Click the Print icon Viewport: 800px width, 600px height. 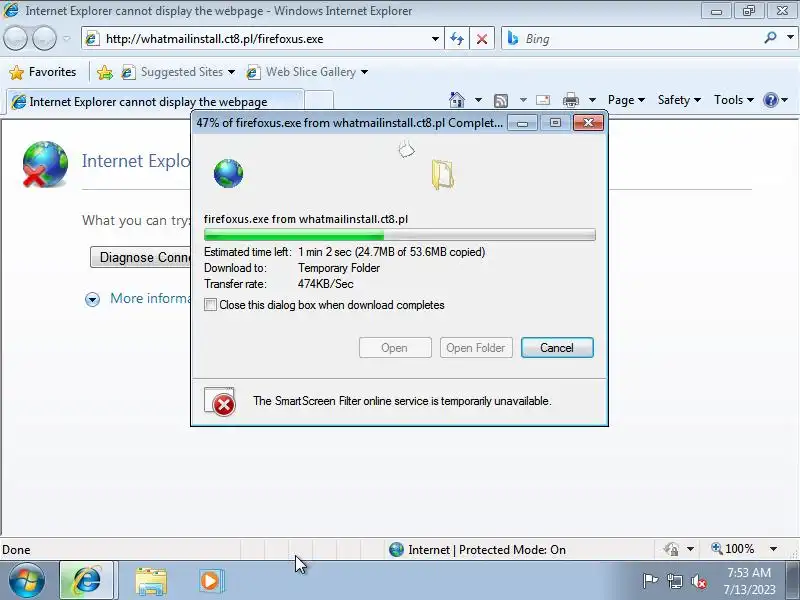tap(570, 100)
